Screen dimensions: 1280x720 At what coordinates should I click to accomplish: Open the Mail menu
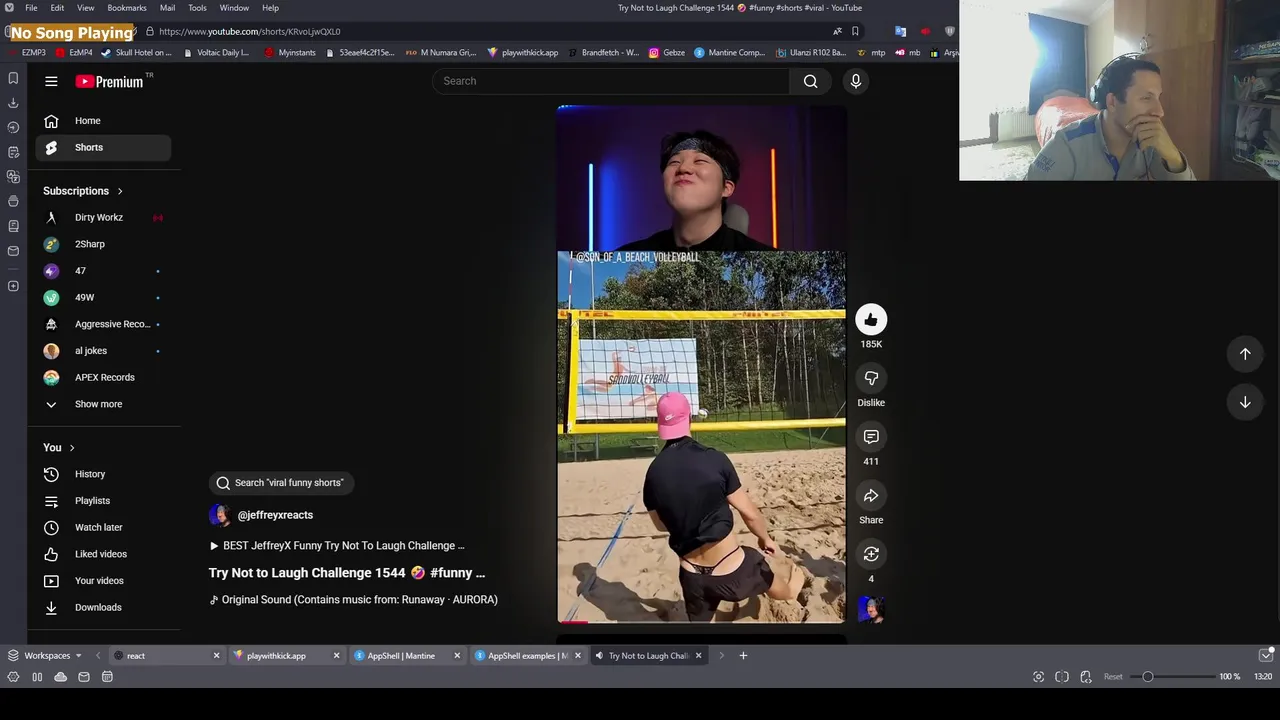167,8
